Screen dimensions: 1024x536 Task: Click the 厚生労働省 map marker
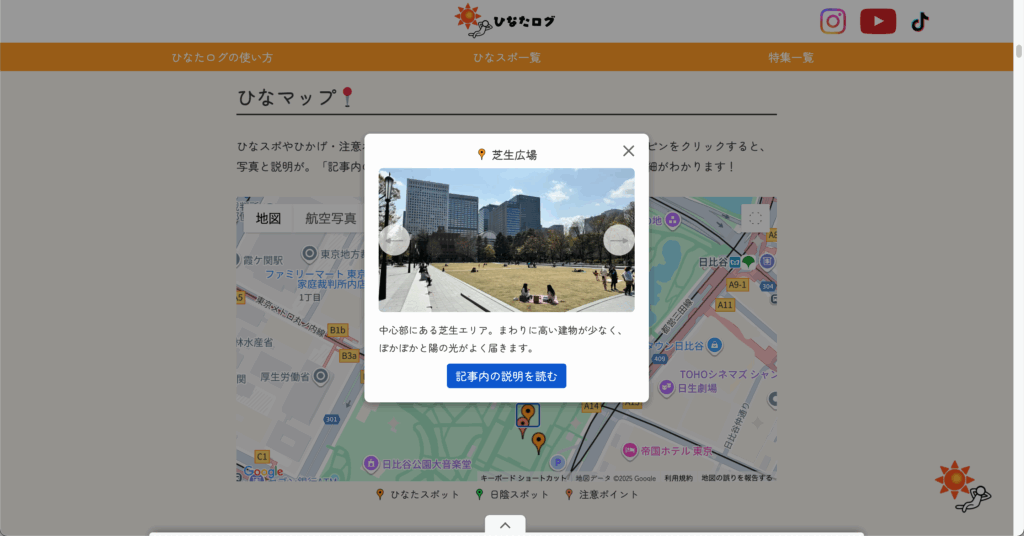coord(321,376)
